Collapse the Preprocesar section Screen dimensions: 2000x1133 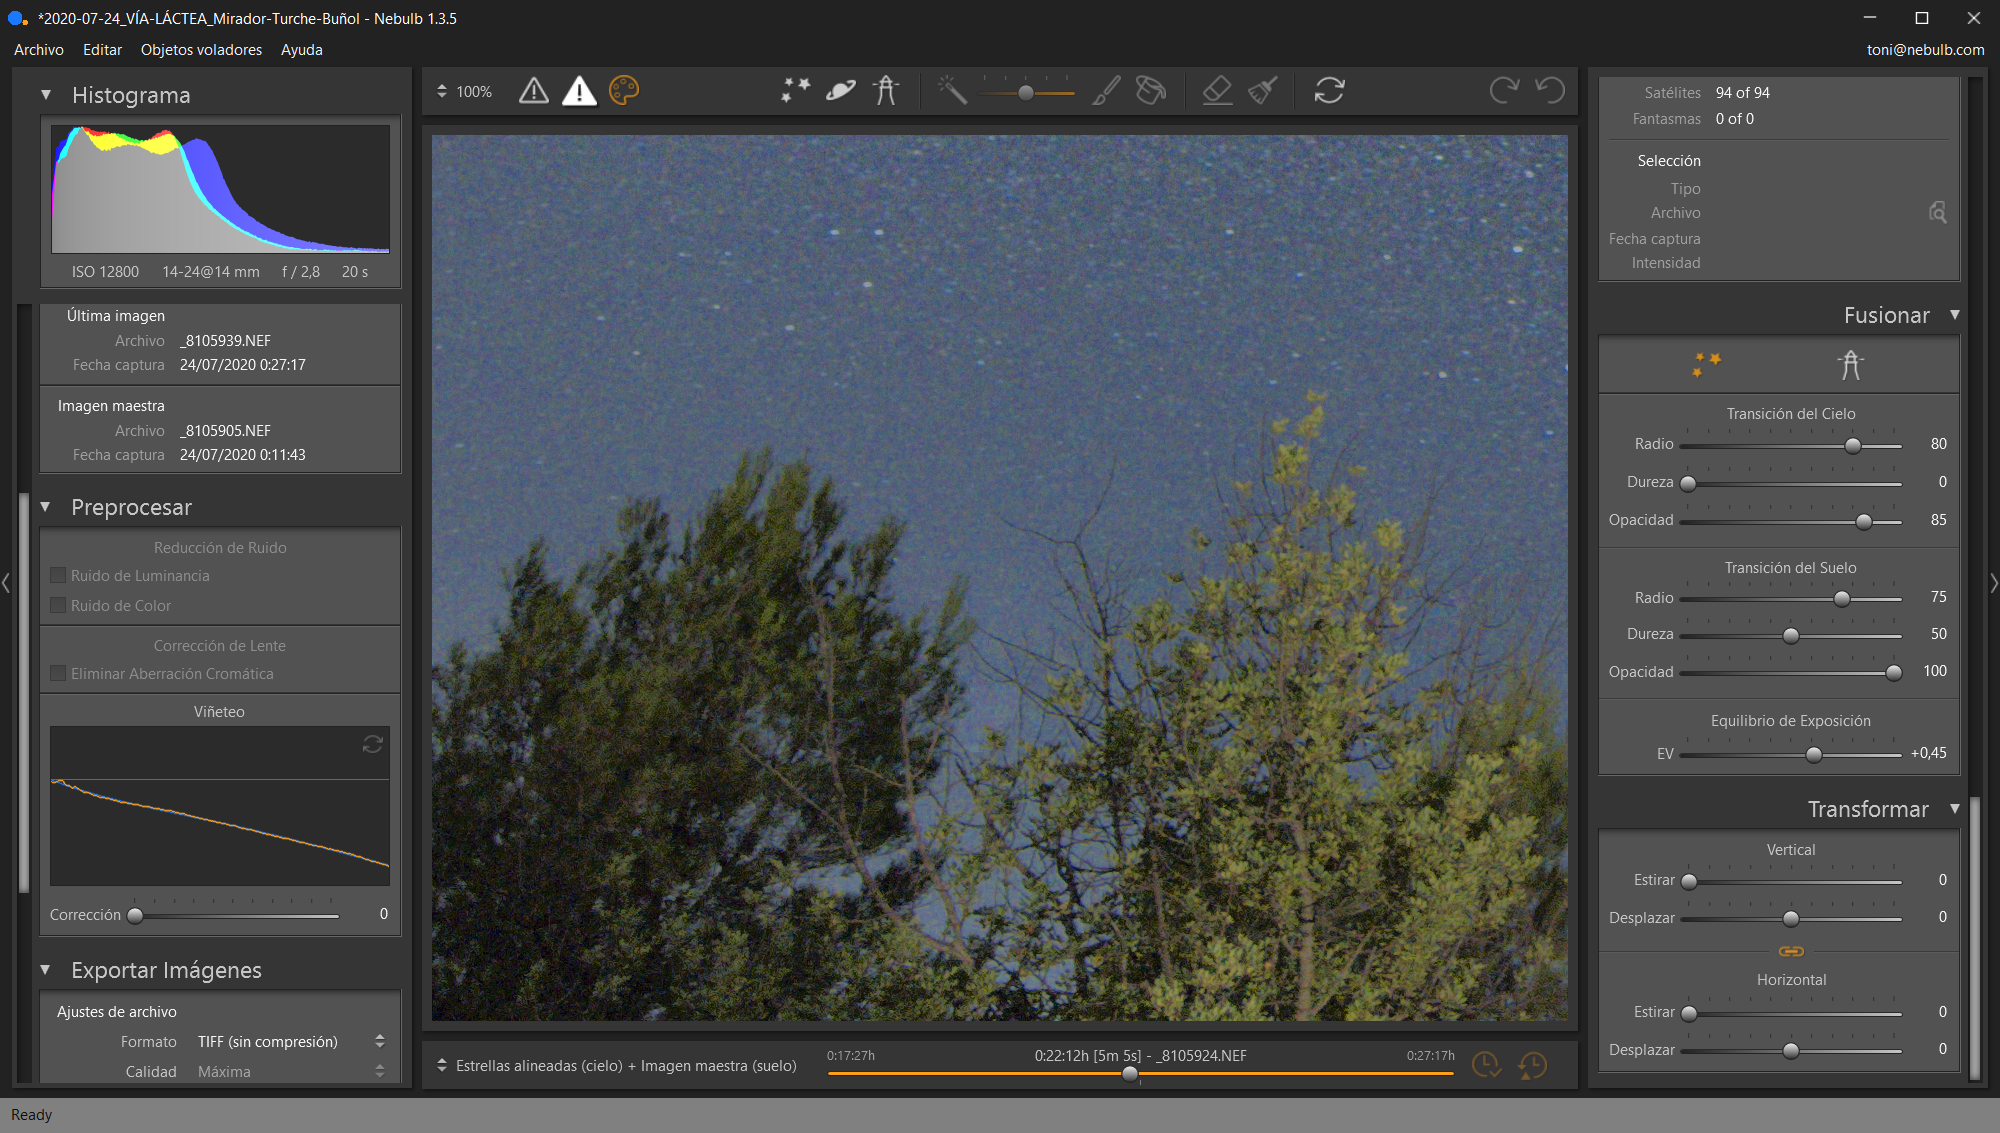point(46,507)
